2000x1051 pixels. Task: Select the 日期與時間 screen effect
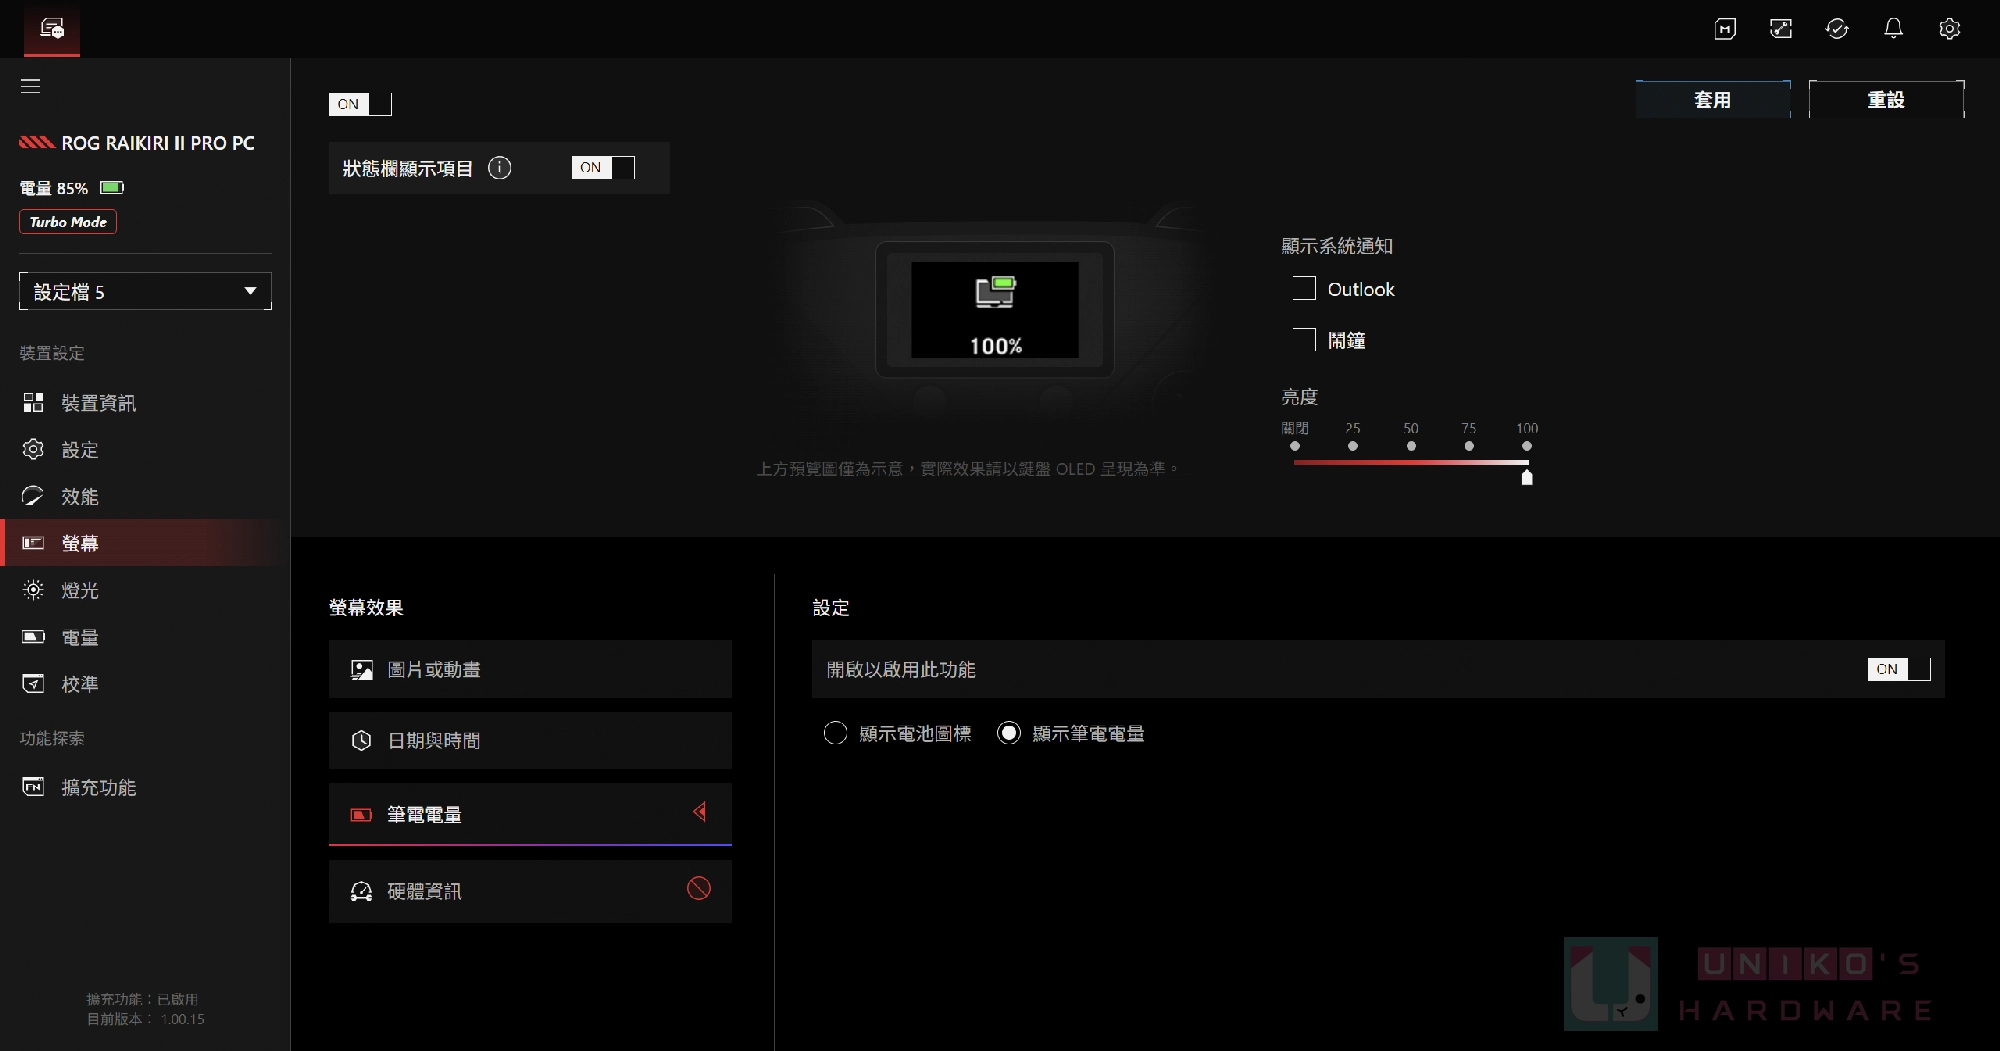pos(530,740)
